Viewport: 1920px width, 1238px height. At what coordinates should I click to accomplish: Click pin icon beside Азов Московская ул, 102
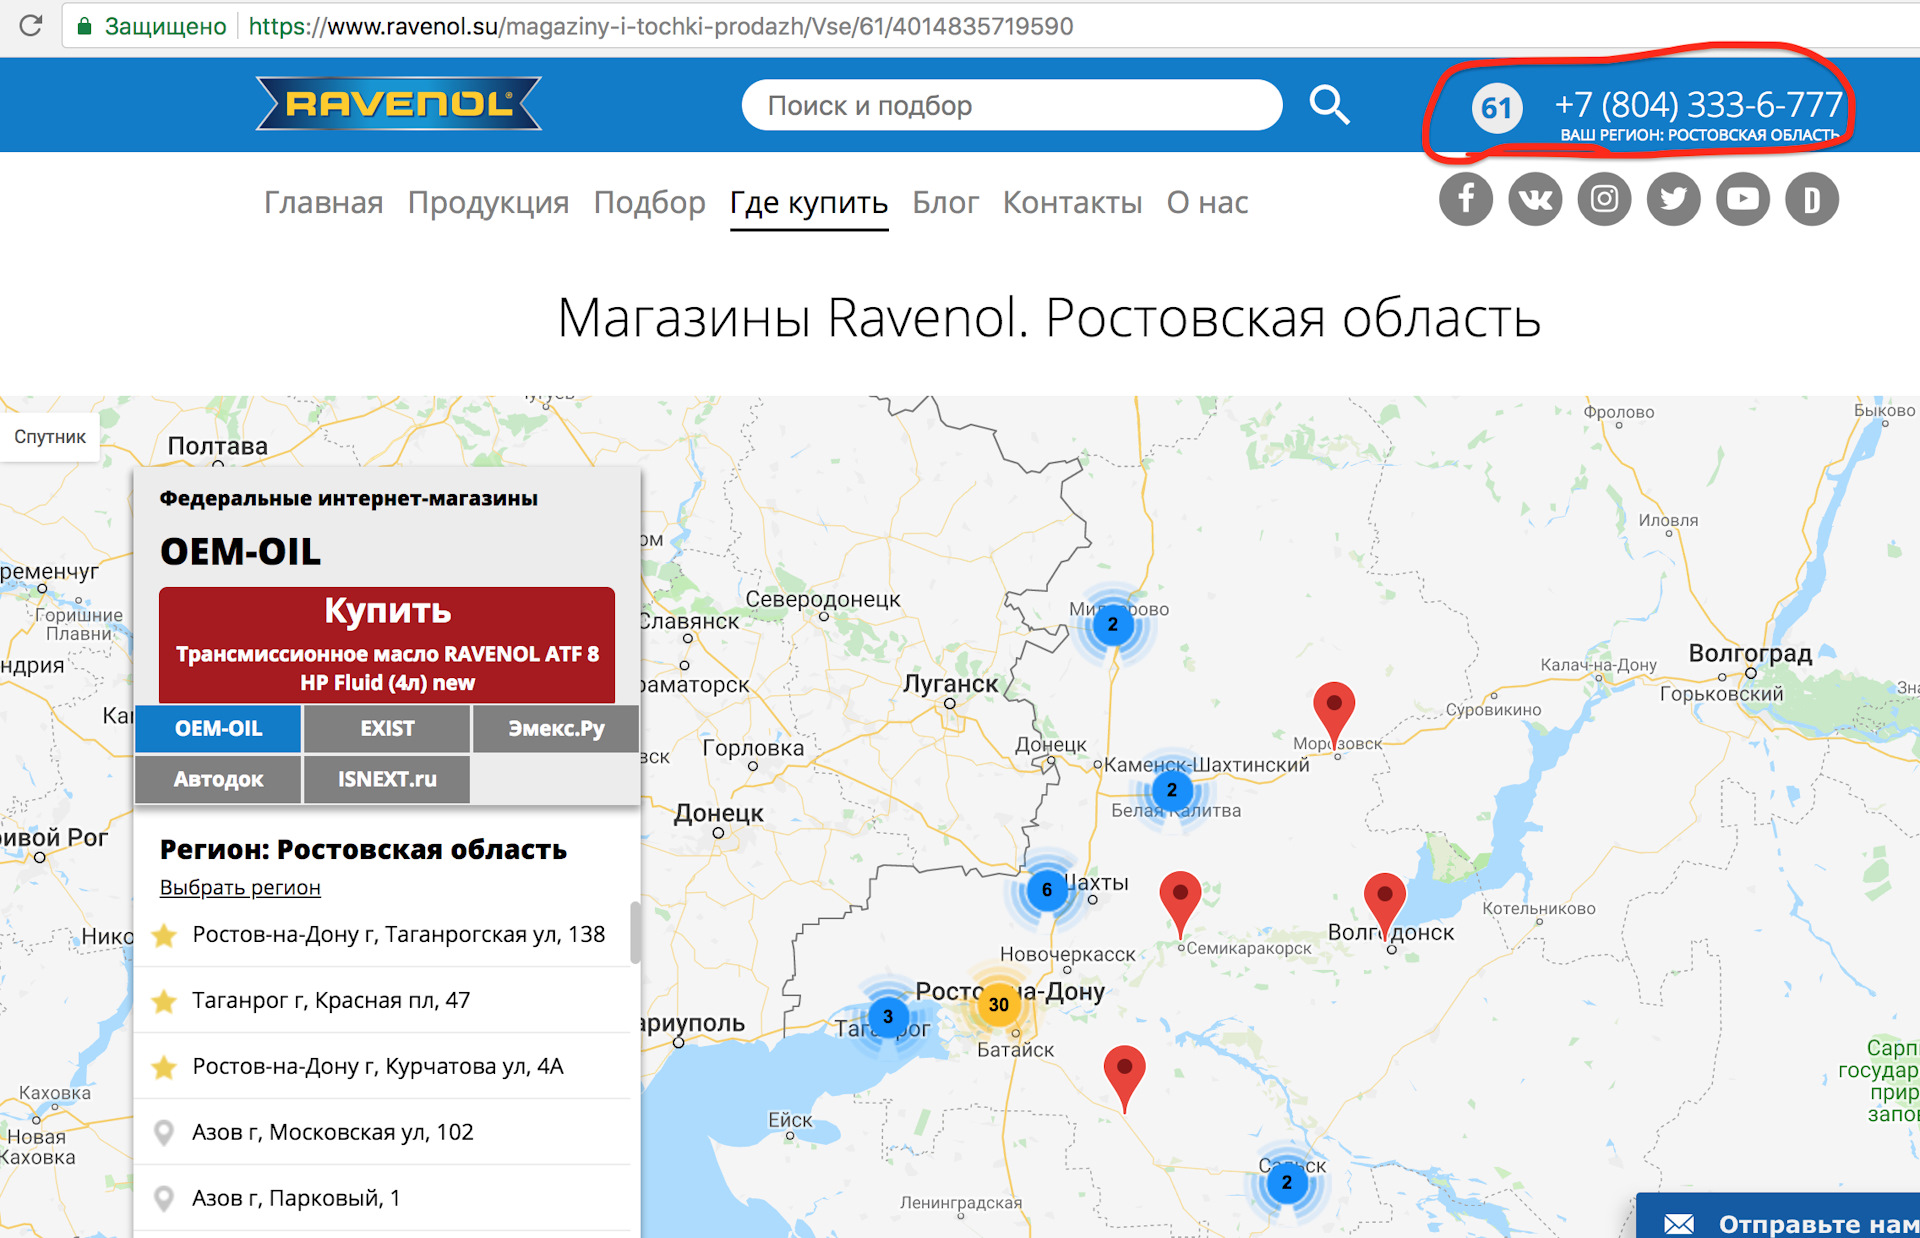tap(164, 1133)
